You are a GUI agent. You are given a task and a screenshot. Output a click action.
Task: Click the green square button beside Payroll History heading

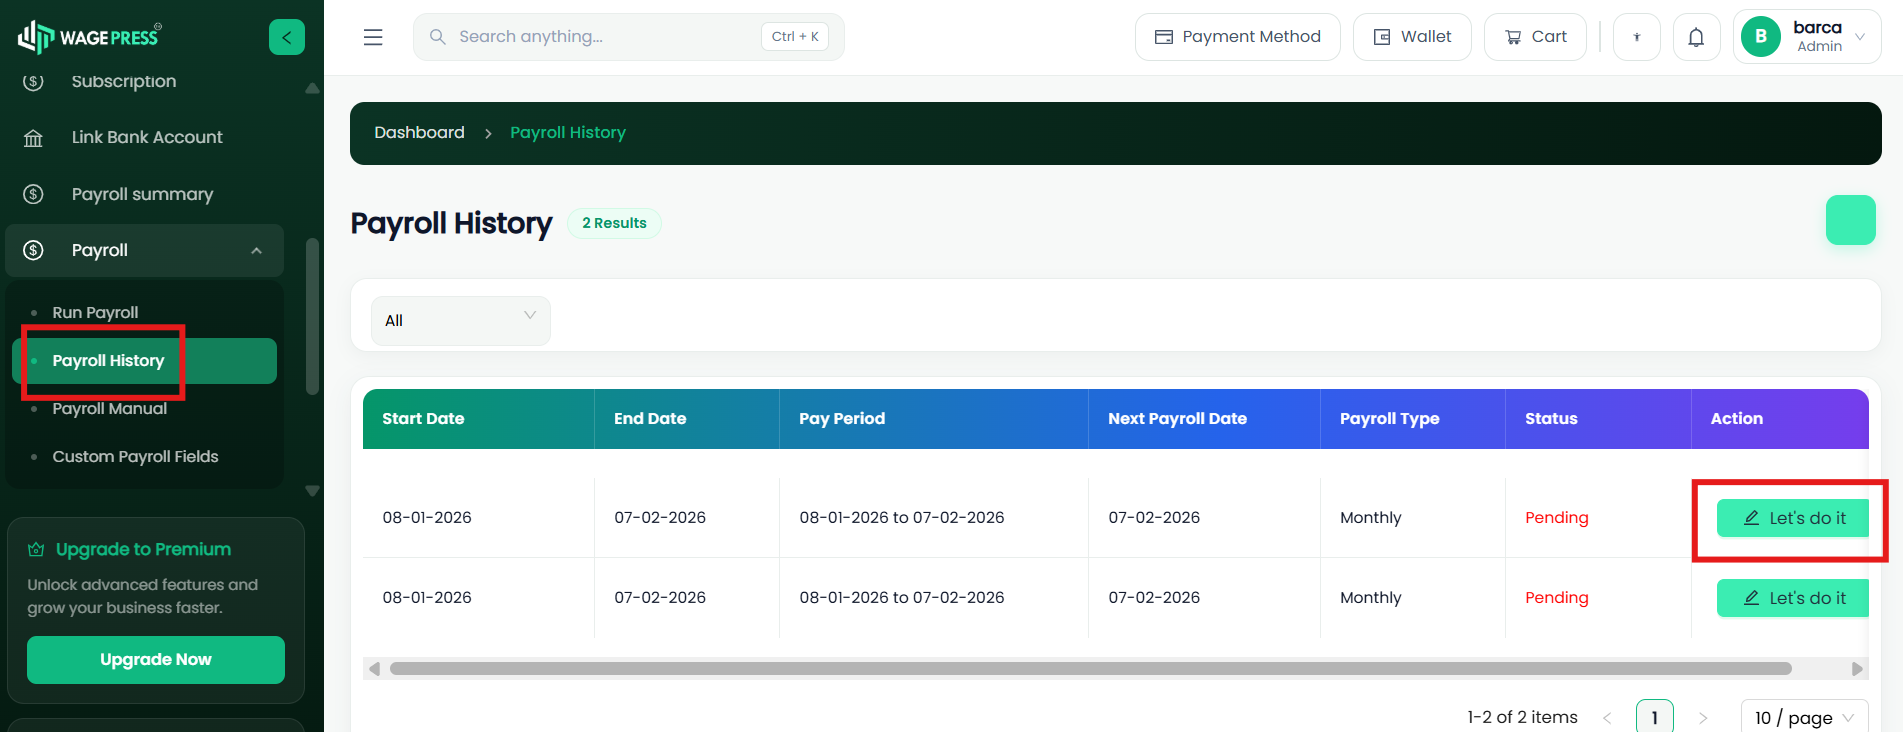click(1851, 220)
